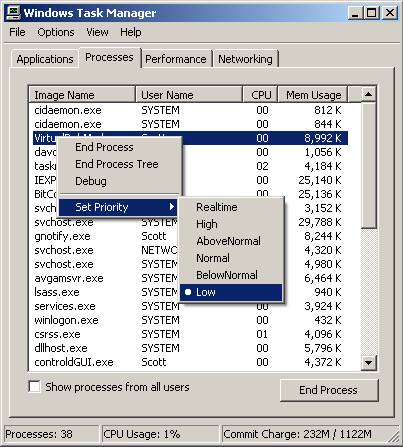Click the process list scrollbar thumb
Screen dimensions: 403x447
tap(368, 166)
